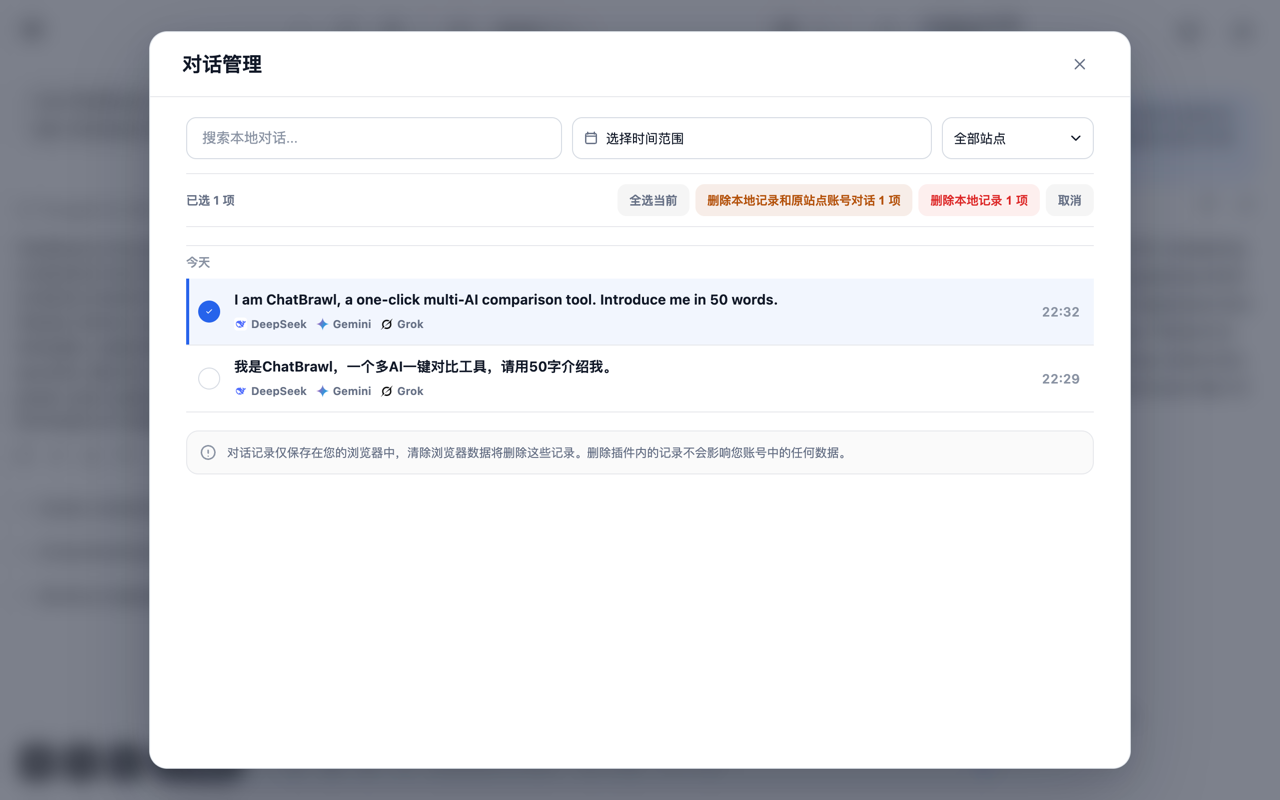Viewport: 1280px width, 800px height.
Task: Open the 我是ChatBrawl conversation title
Action: [x=424, y=367]
